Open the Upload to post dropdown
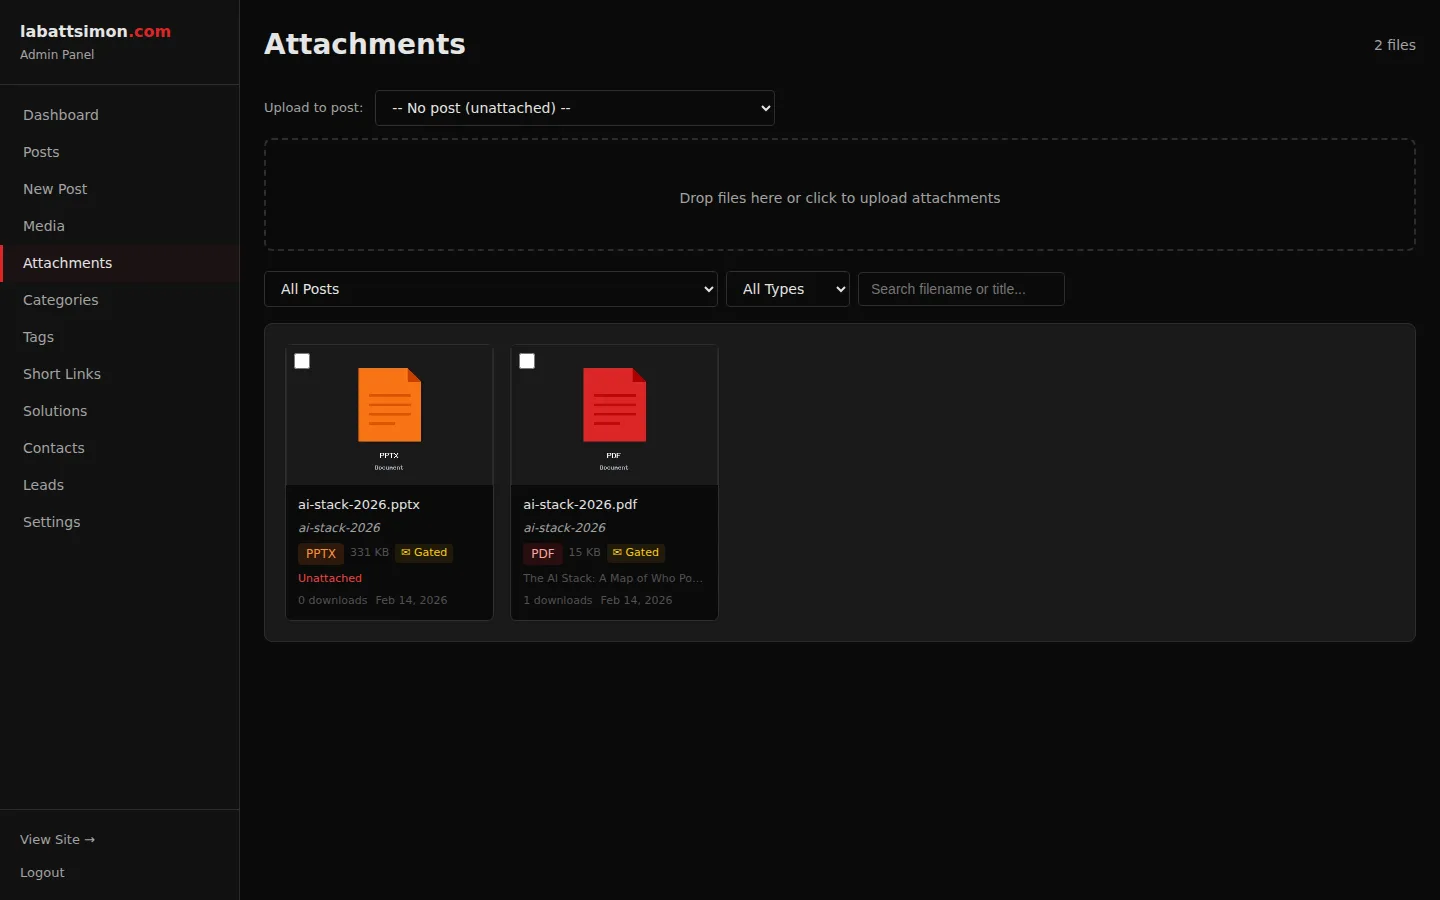 point(575,107)
